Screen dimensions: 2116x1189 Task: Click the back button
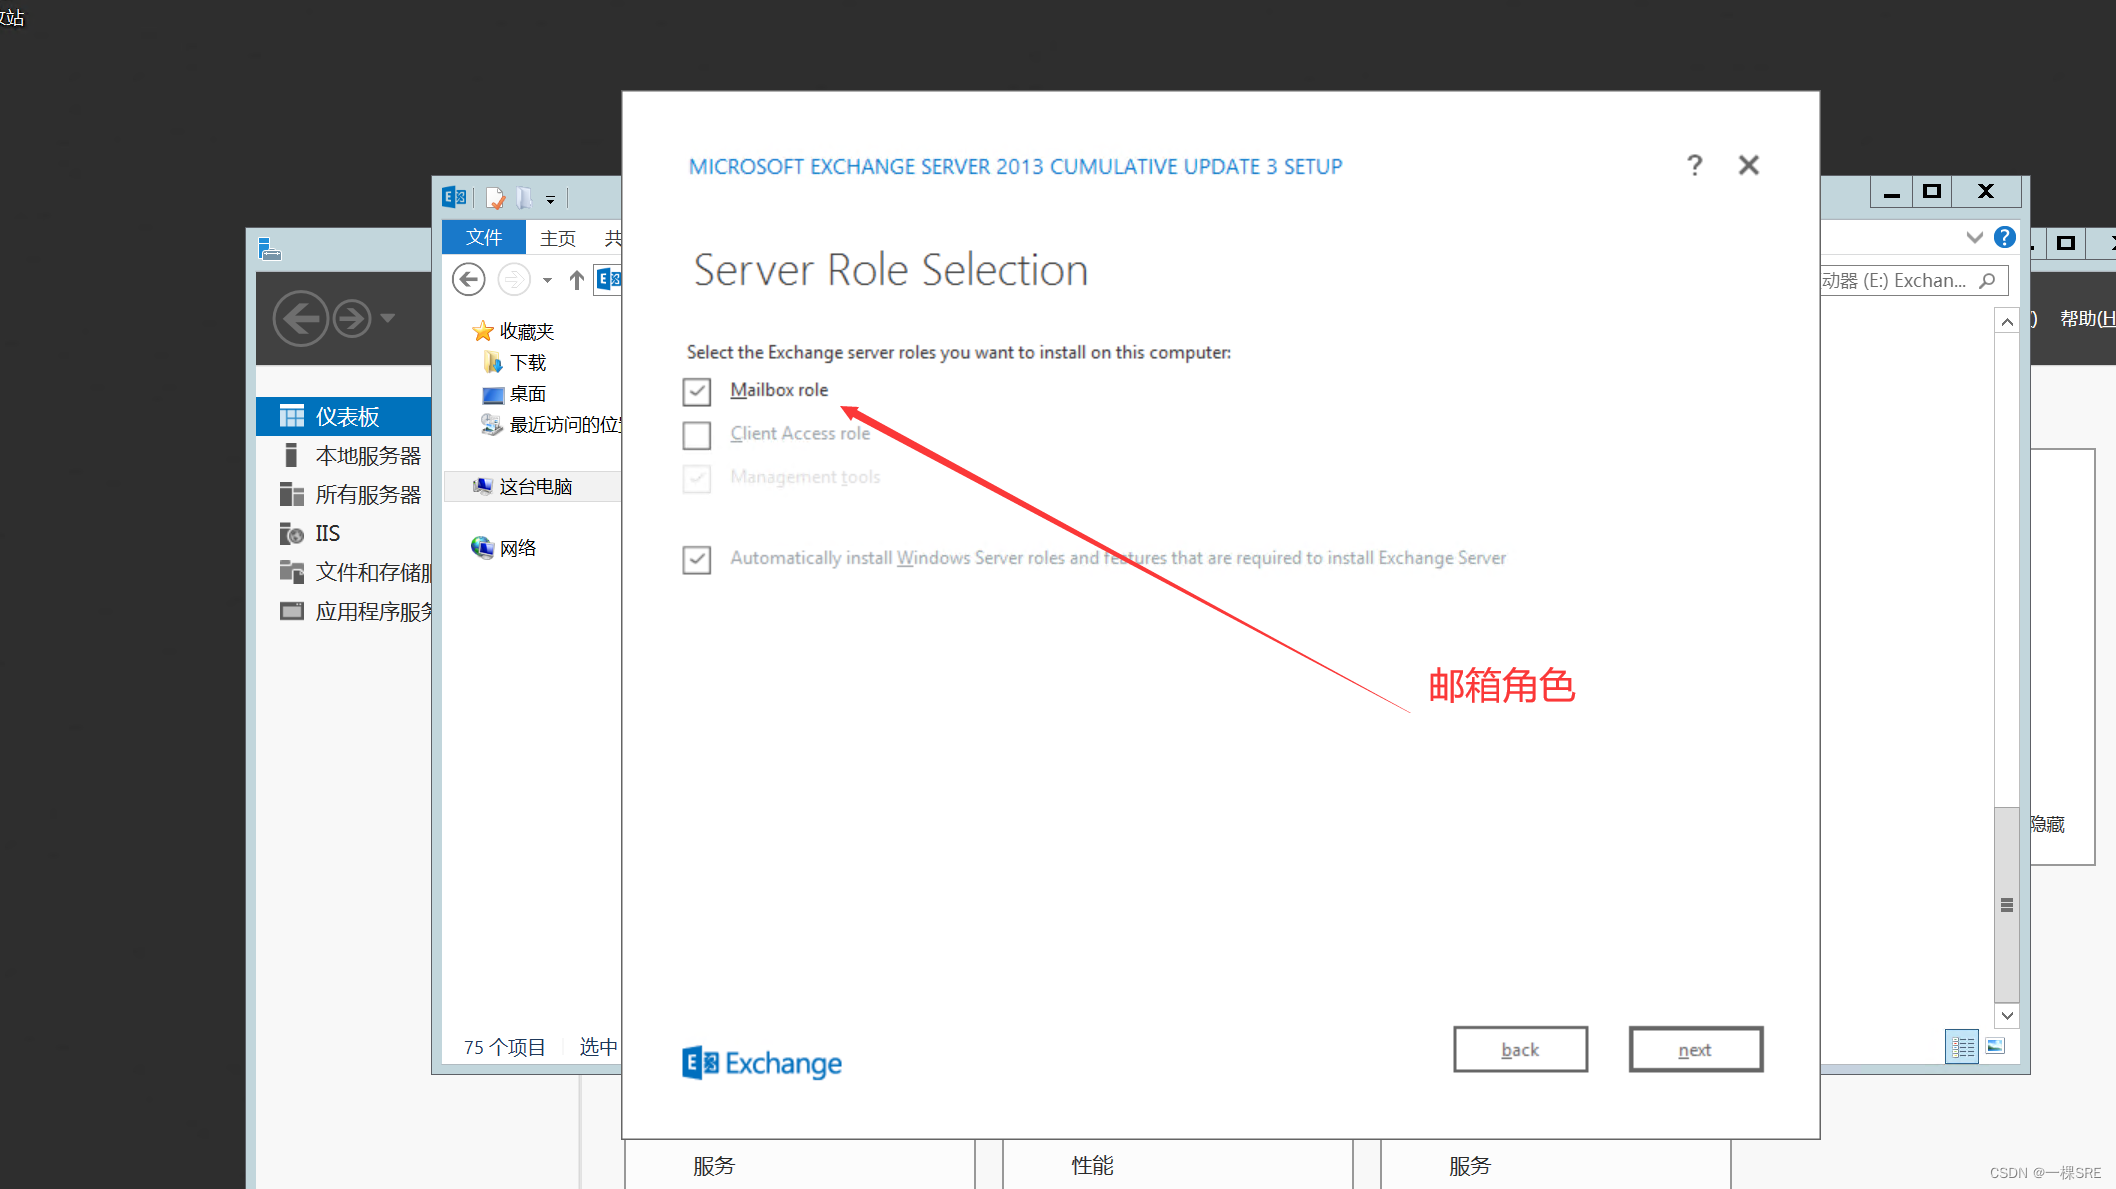click(x=1520, y=1050)
